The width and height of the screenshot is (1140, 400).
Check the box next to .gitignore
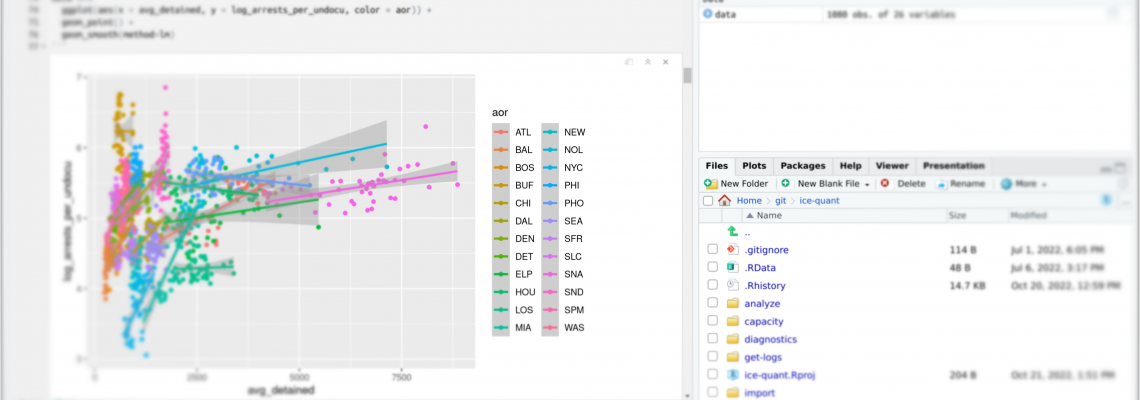[712, 249]
